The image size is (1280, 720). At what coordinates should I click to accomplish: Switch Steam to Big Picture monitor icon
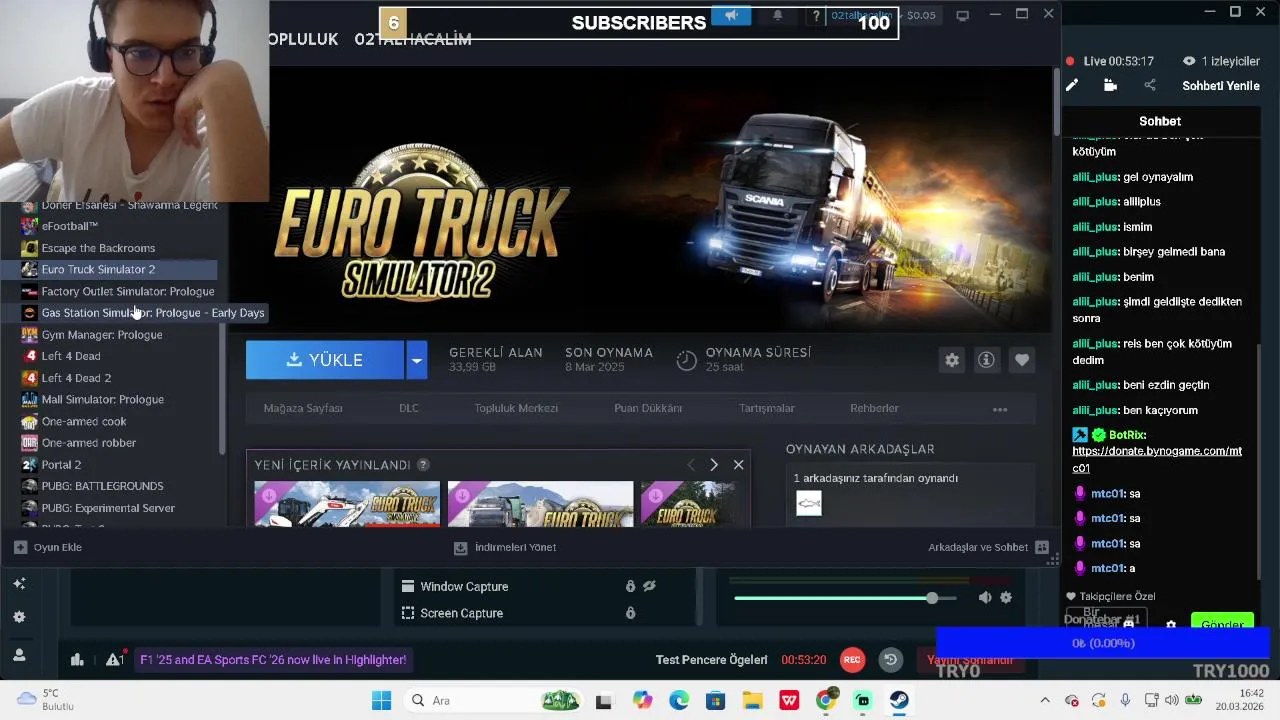[x=962, y=15]
